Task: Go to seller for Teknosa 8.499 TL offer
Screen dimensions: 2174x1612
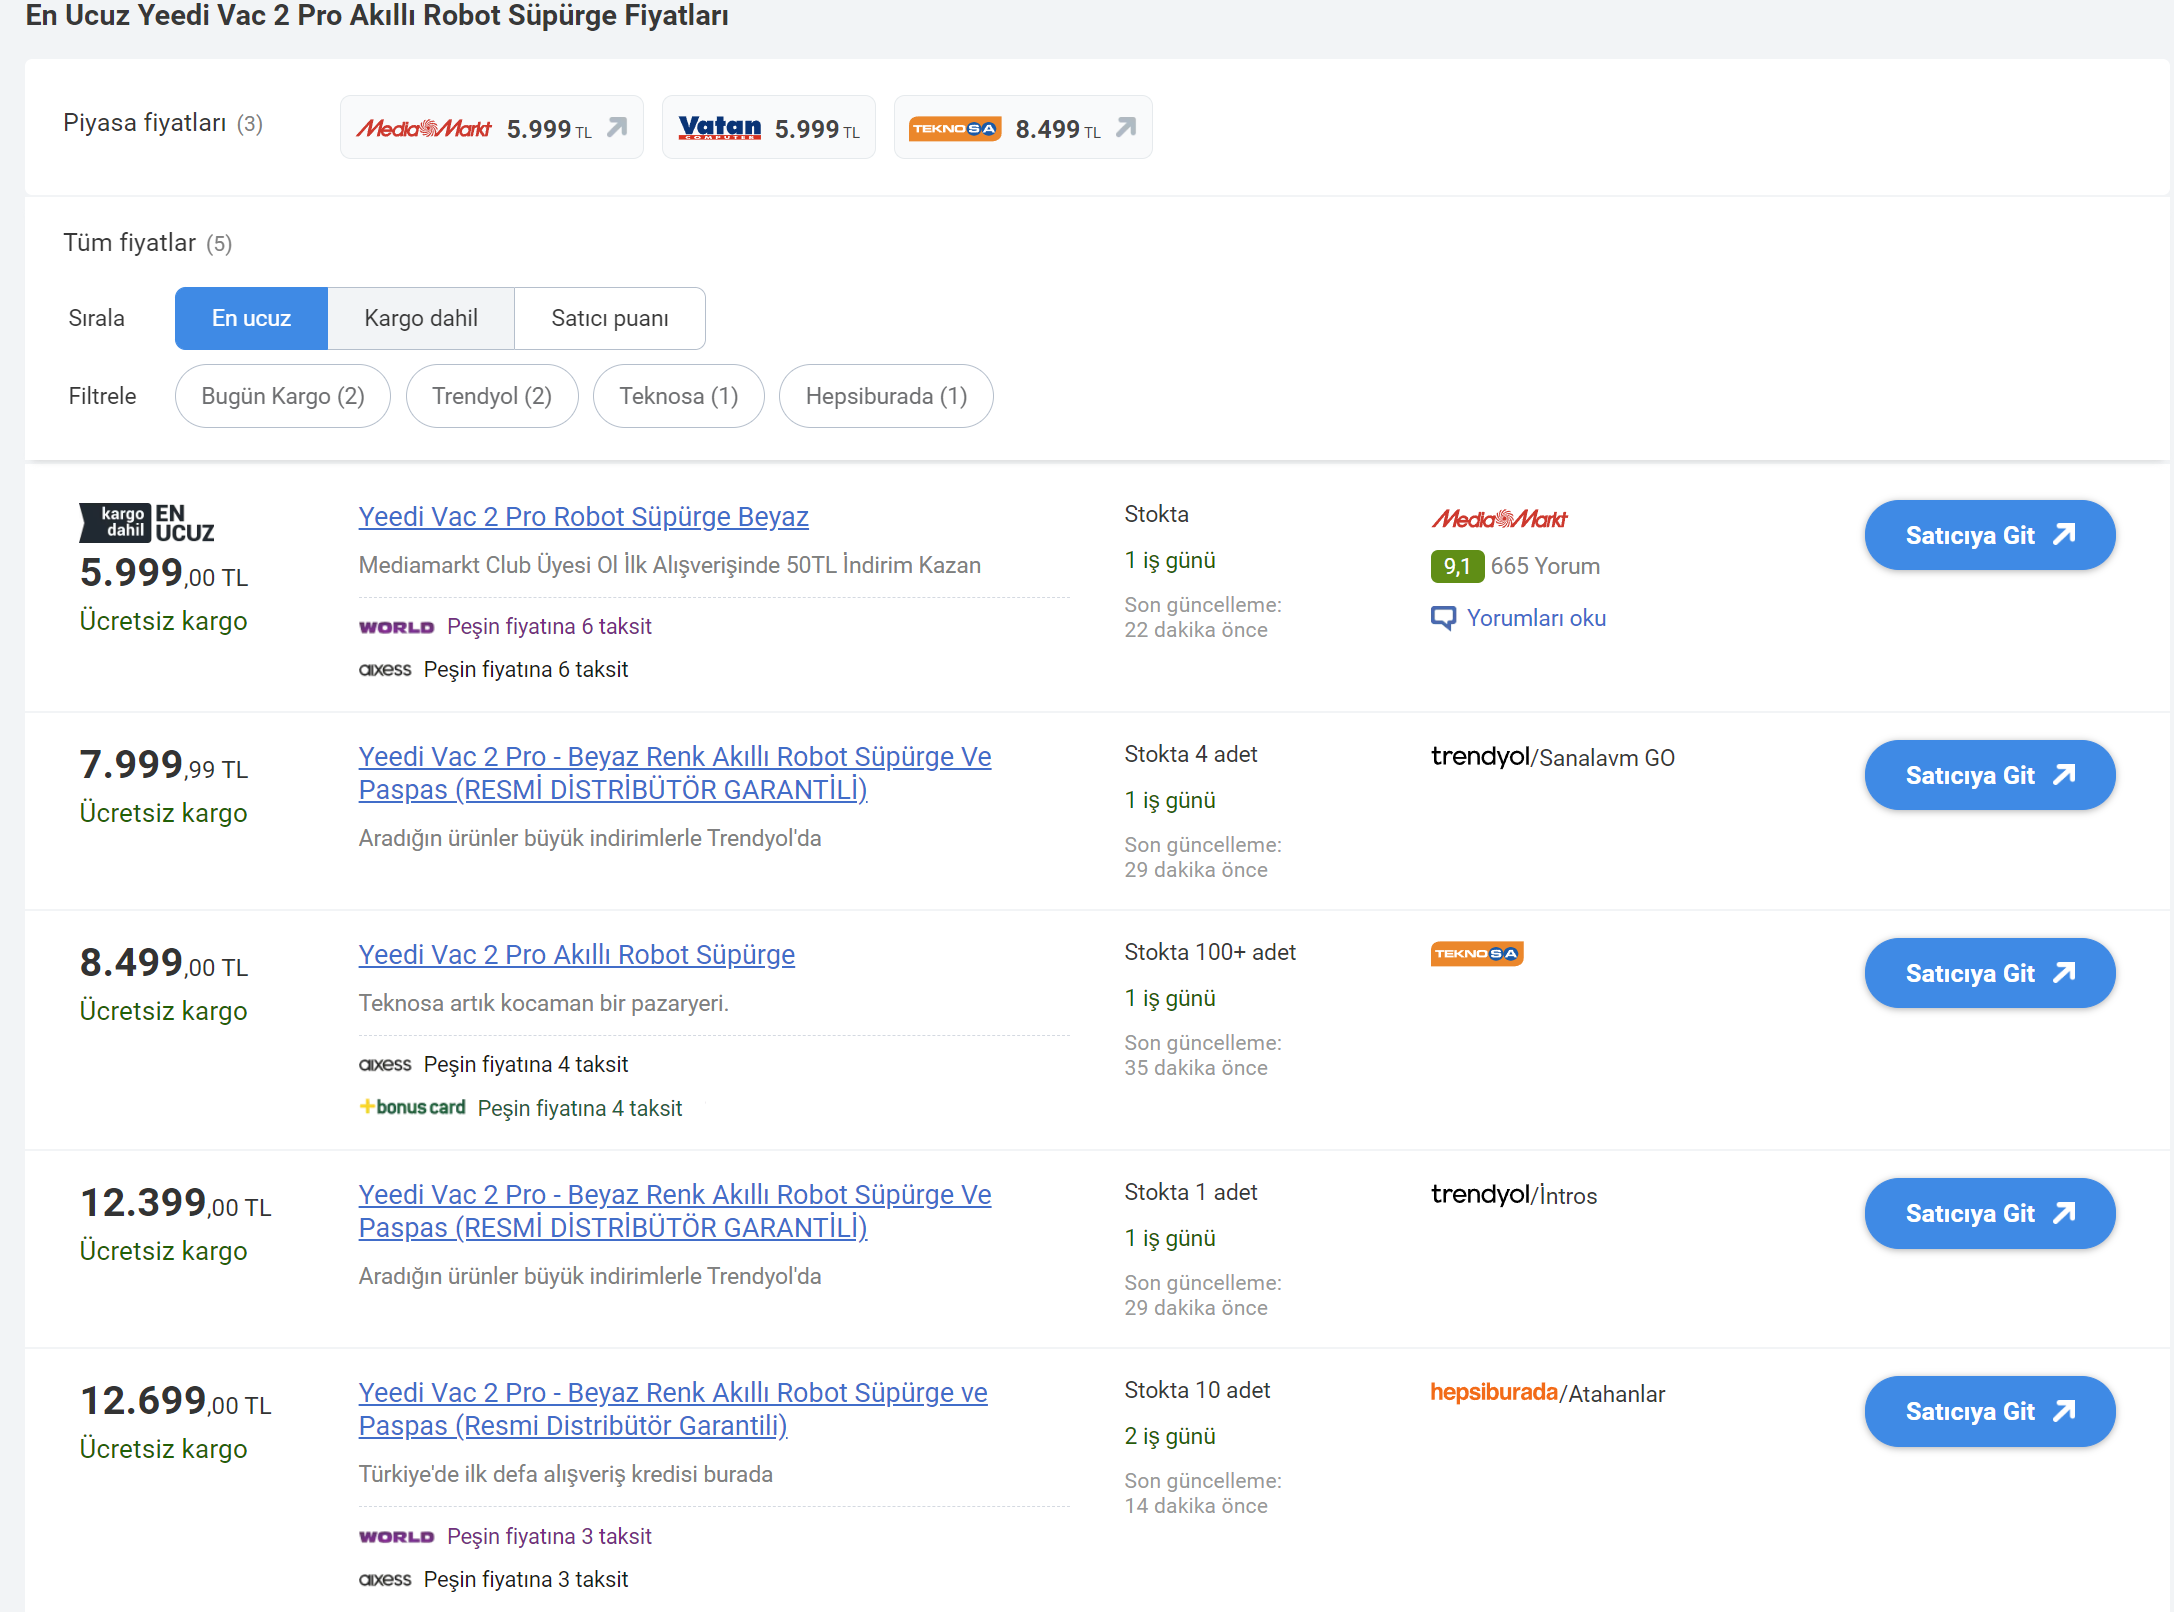Action: [x=1990, y=973]
